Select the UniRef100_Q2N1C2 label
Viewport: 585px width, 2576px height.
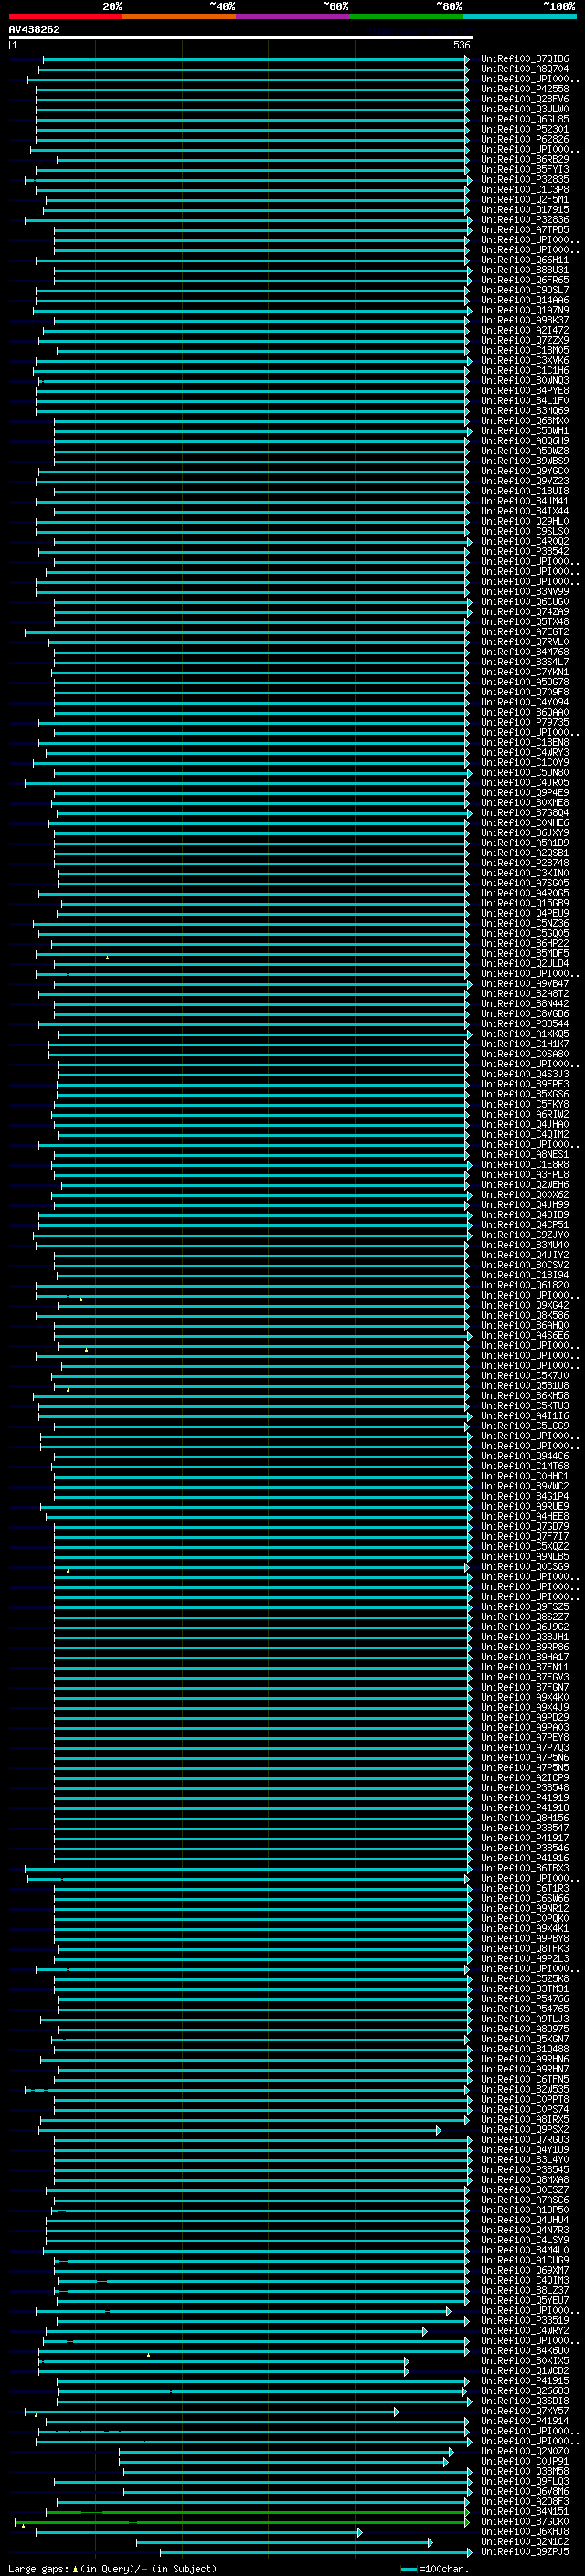point(525,2541)
